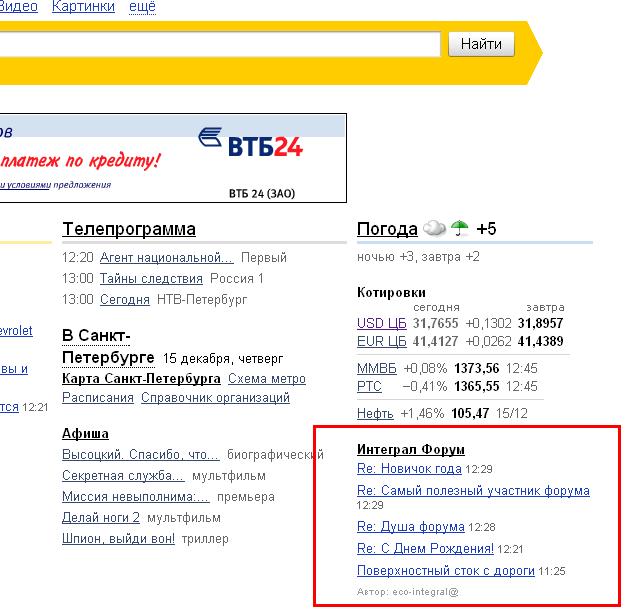Image resolution: width=631 pixels, height=611 pixels.
Task: Click inside the Yandex search input field
Action: coord(220,44)
